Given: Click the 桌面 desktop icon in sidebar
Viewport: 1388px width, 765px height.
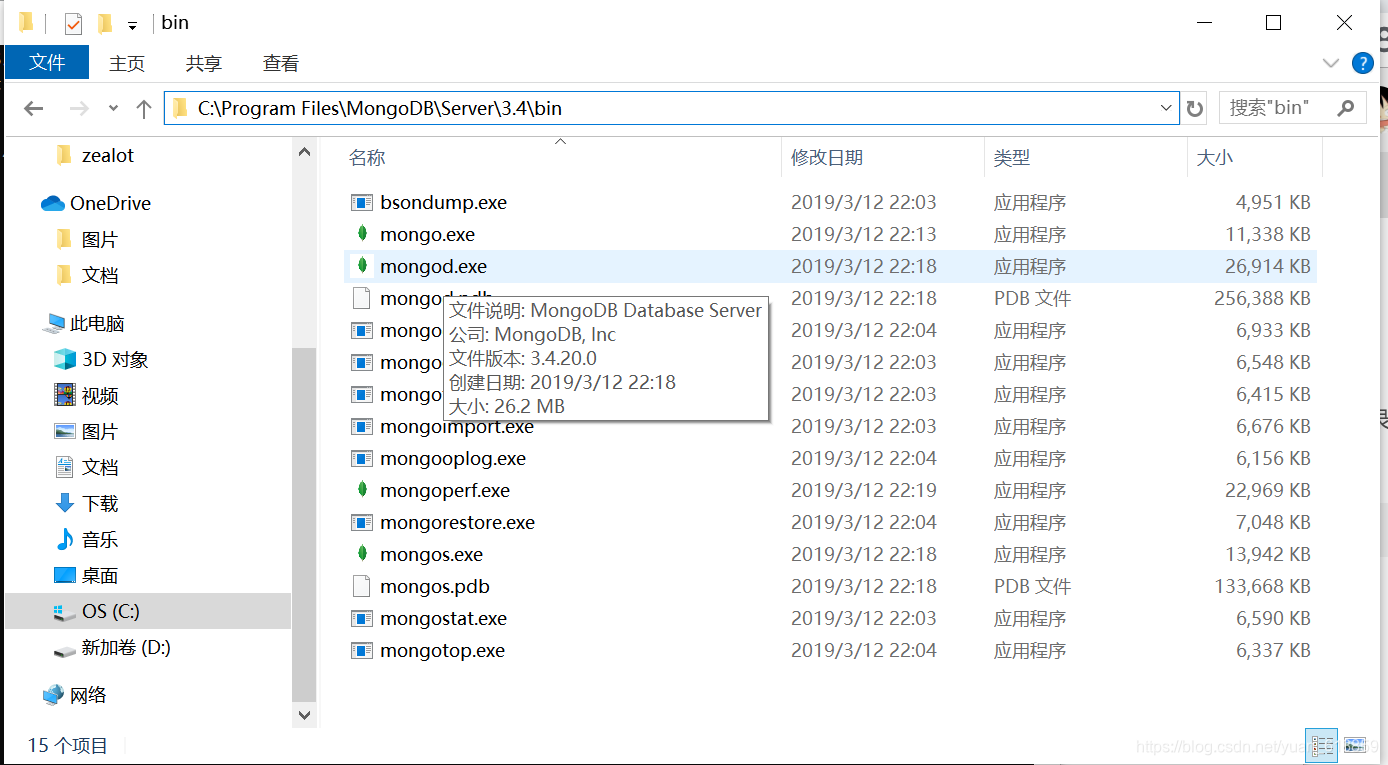Looking at the screenshot, I should [65, 575].
